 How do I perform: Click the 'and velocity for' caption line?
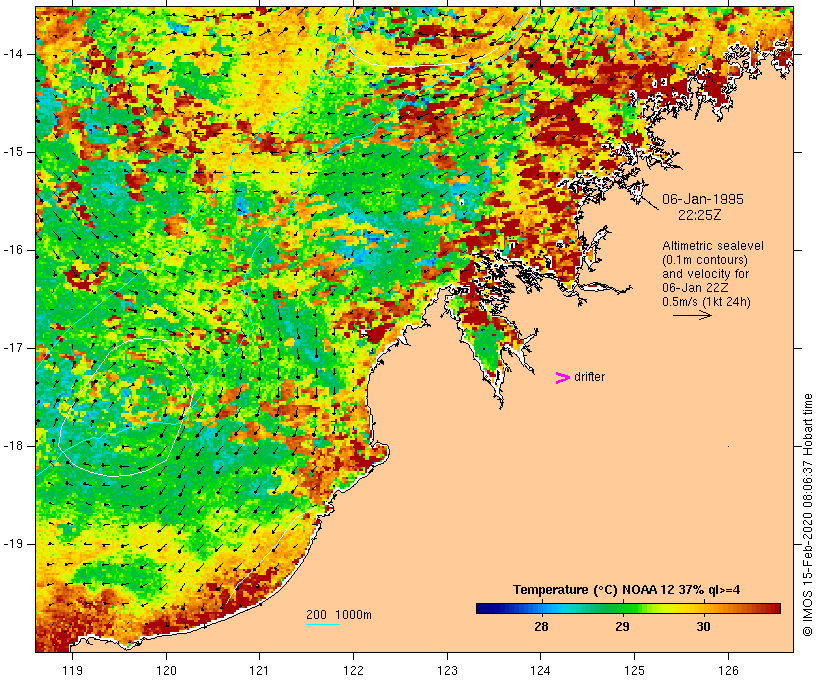point(705,274)
